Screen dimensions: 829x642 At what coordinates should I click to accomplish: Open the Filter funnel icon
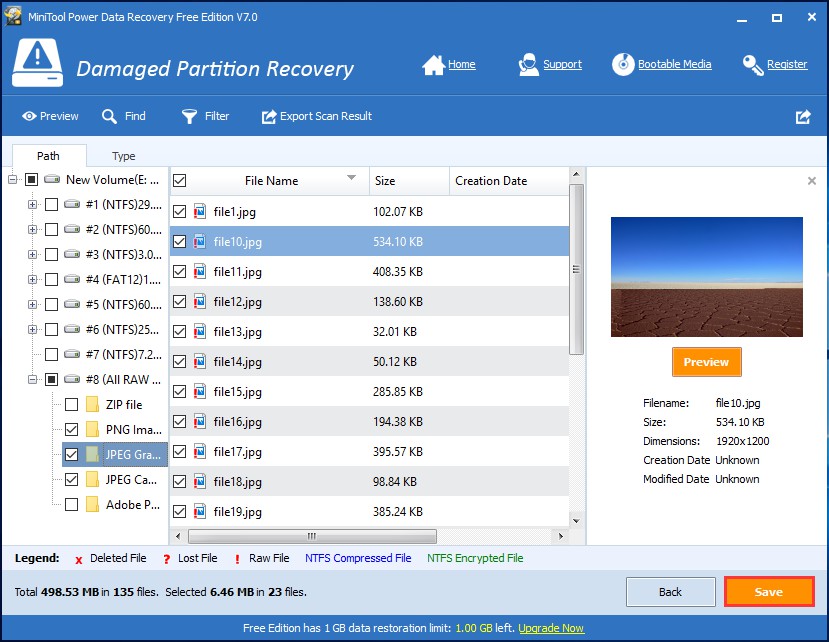pos(189,116)
